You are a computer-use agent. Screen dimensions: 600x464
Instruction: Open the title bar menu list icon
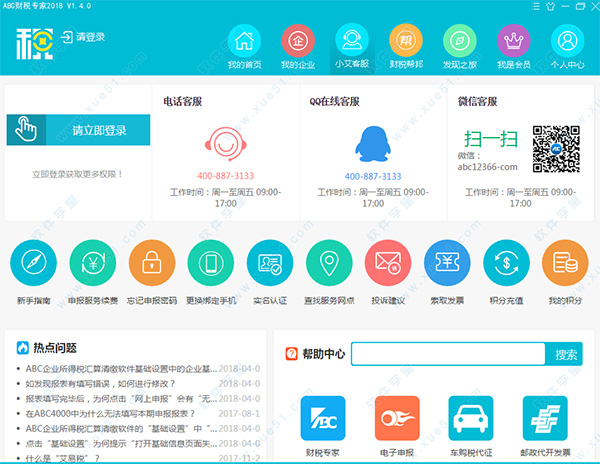[x=536, y=6]
